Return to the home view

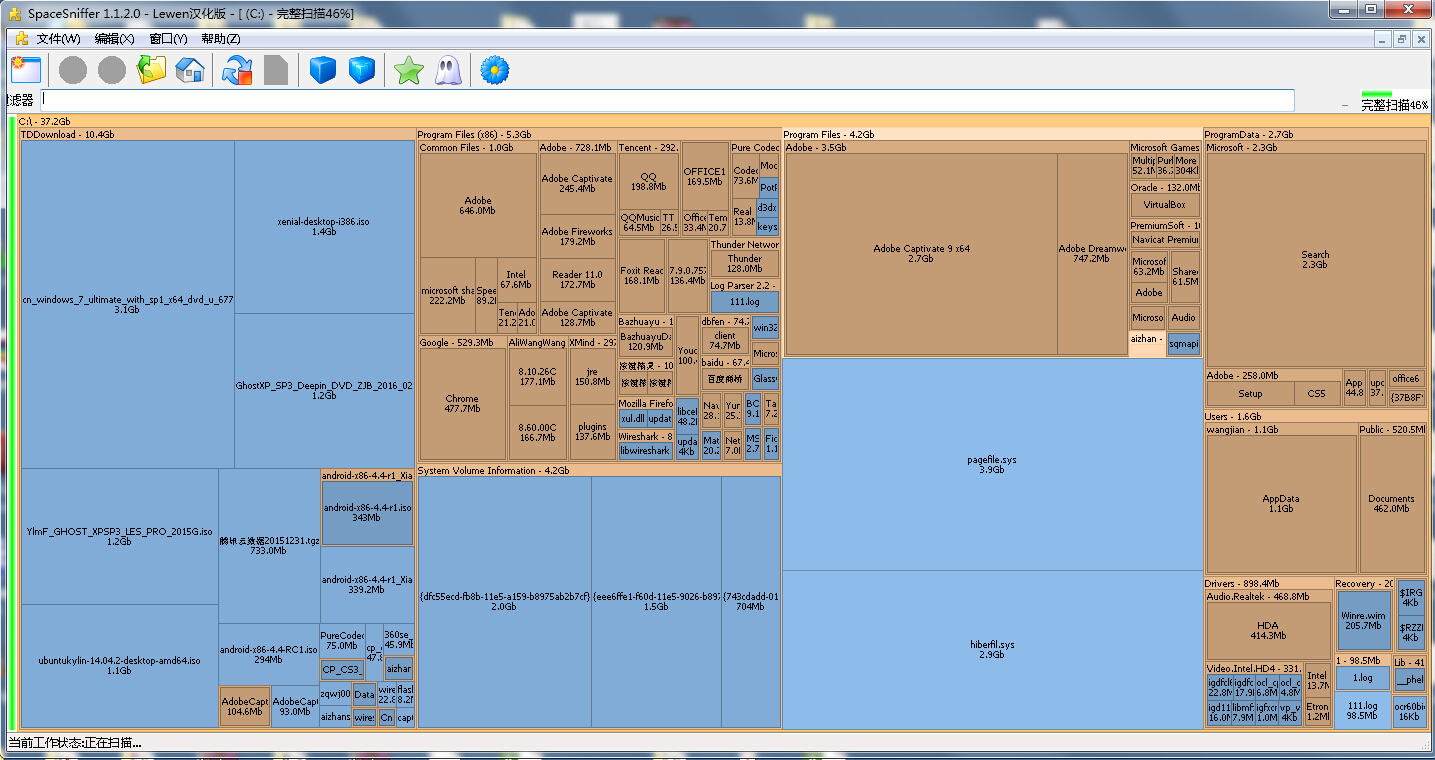[x=190, y=70]
